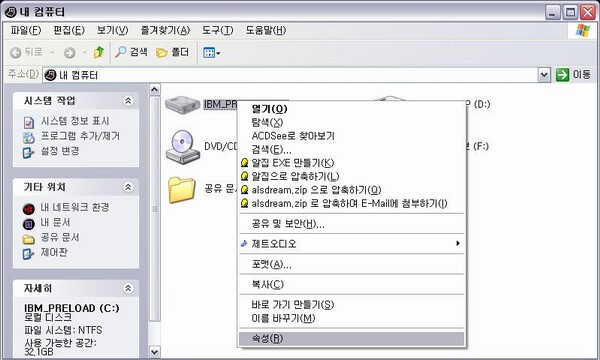Click sidebar scrollbar up arrow

(155, 90)
